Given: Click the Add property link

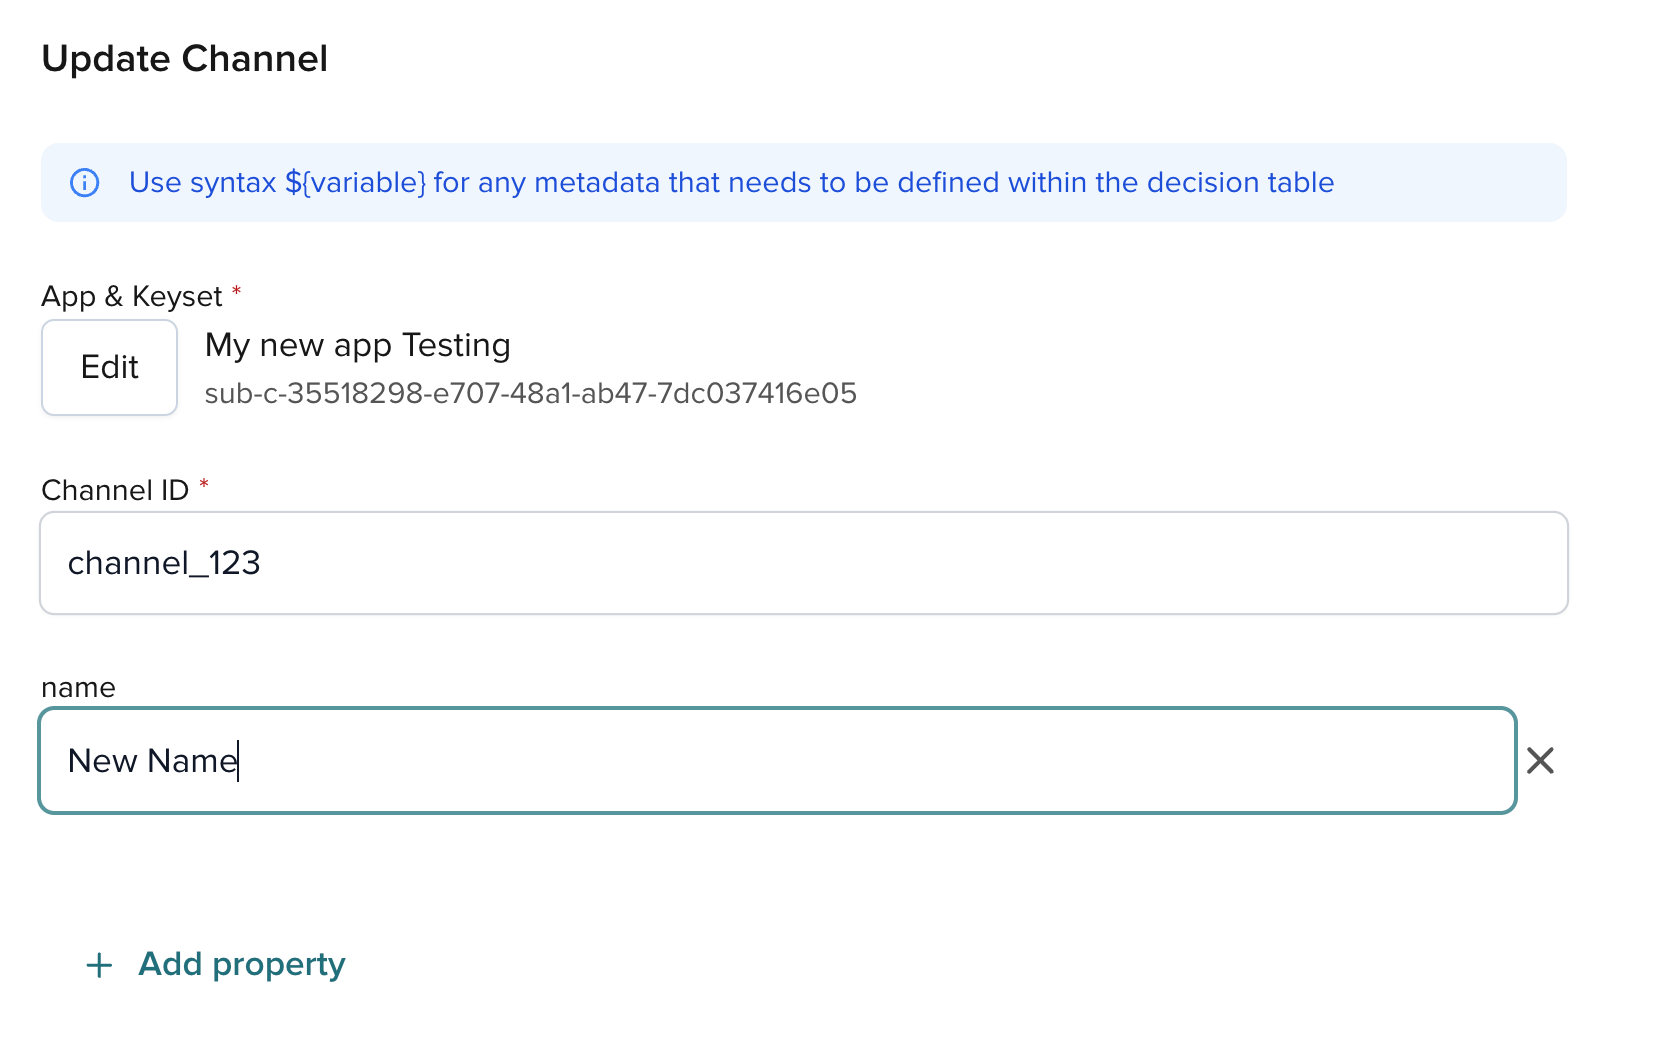Looking at the screenshot, I should point(241,965).
